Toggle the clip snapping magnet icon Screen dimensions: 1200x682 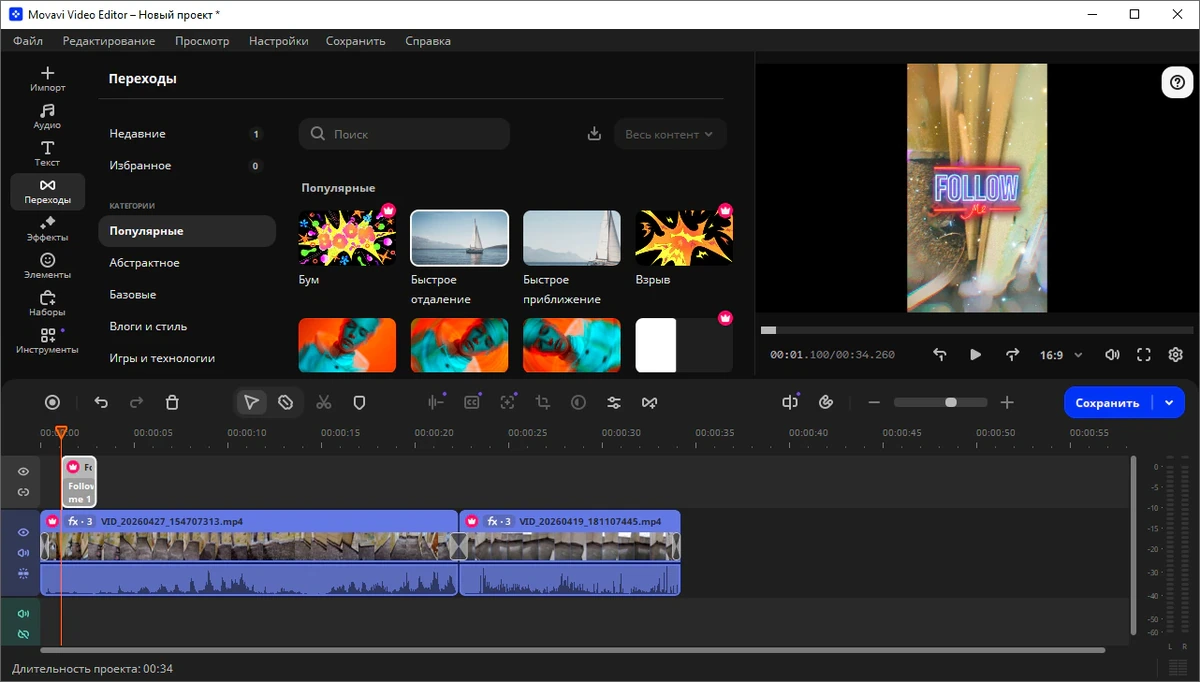826,402
